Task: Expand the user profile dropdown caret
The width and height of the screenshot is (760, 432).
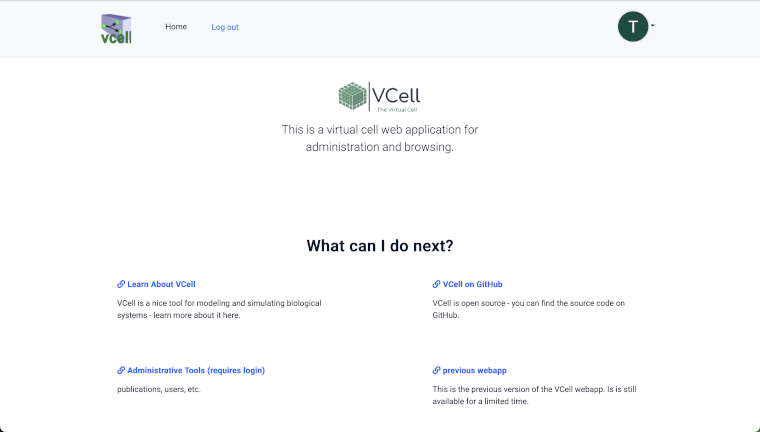Action: [x=652, y=26]
